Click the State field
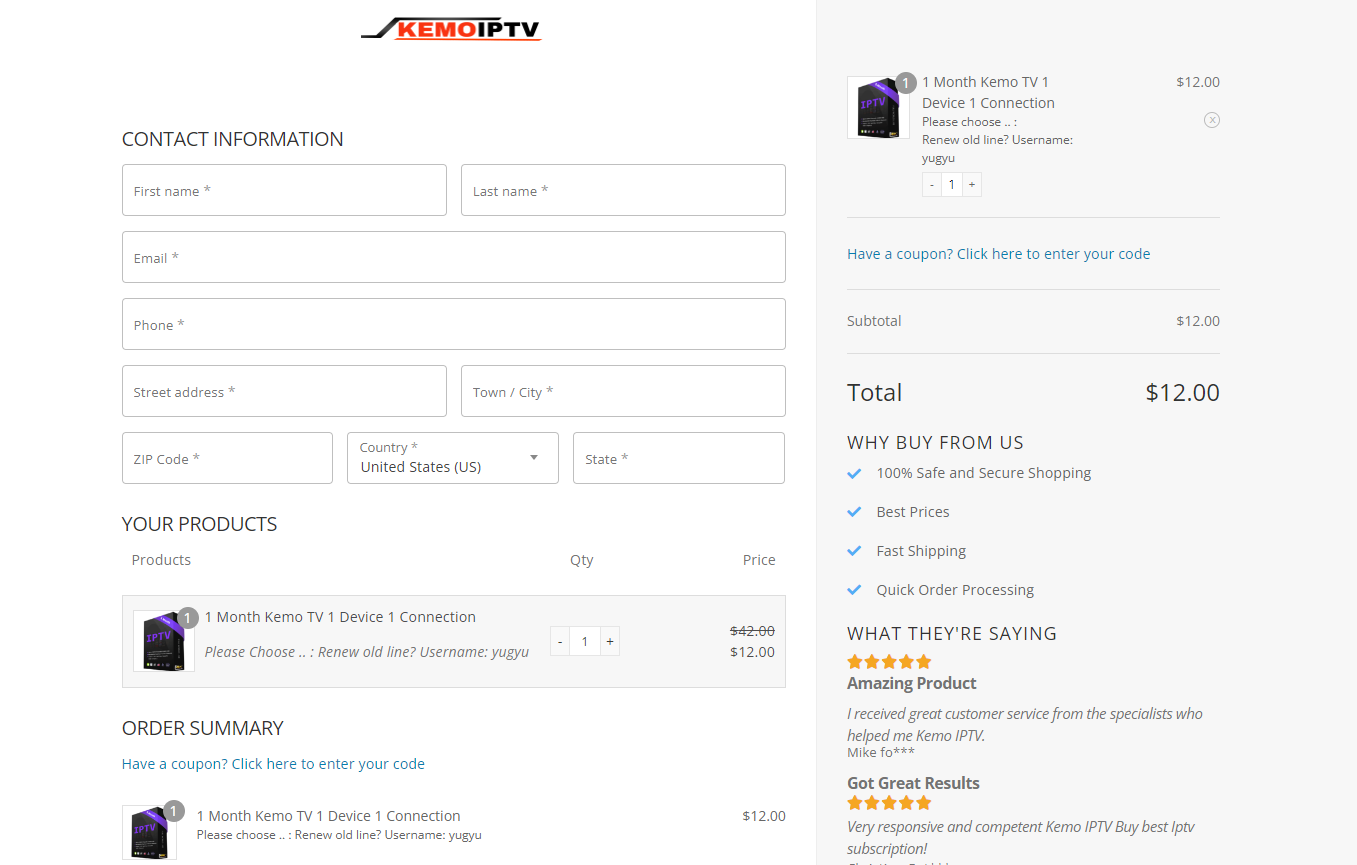The width and height of the screenshot is (1357, 865). tap(678, 458)
